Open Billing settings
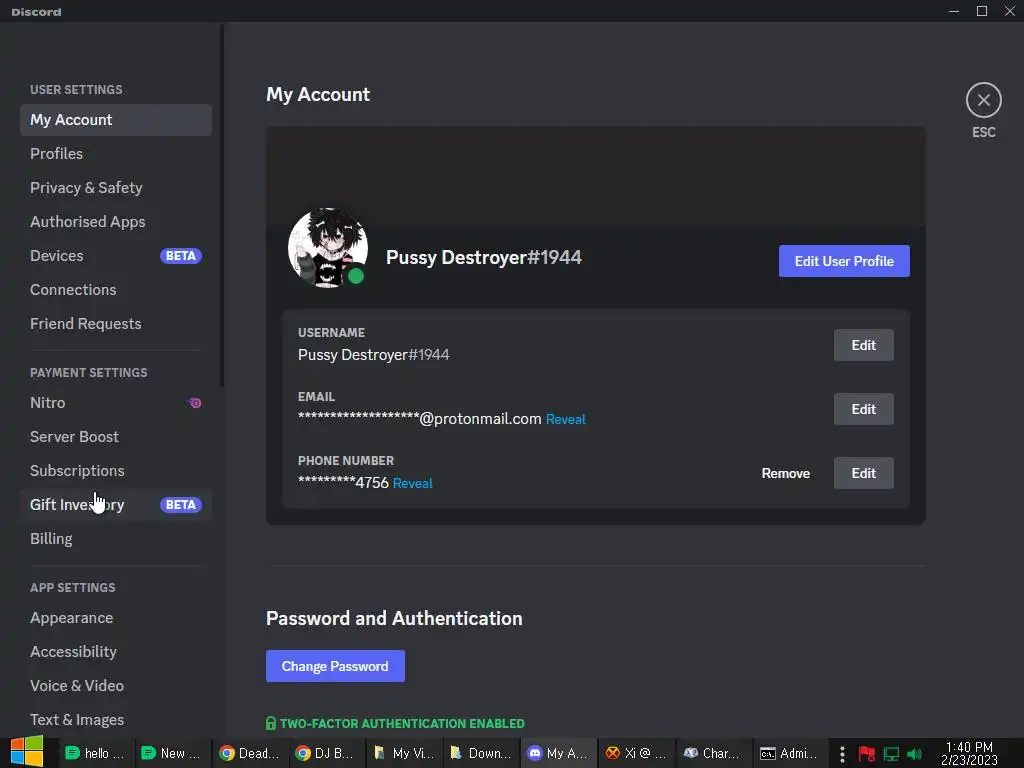Screen dimensions: 1024x768 (116, 538)
